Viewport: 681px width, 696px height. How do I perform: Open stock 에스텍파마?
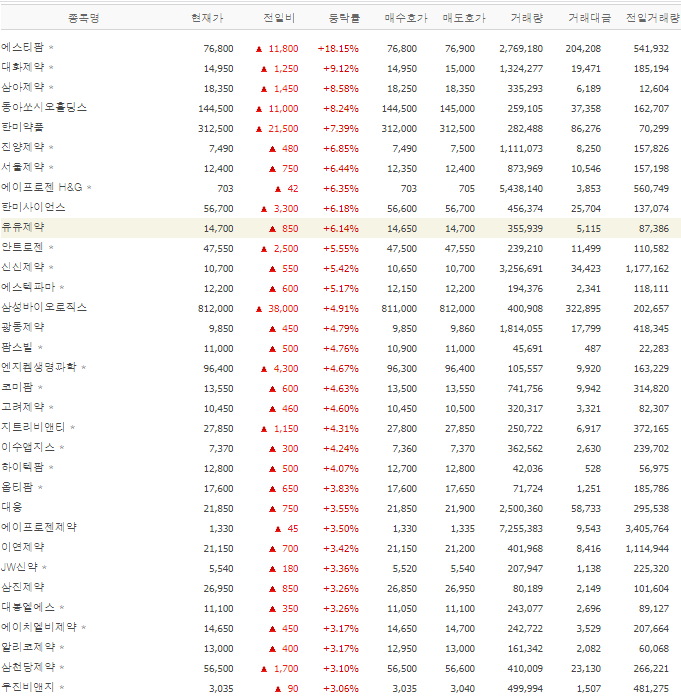click(x=28, y=287)
